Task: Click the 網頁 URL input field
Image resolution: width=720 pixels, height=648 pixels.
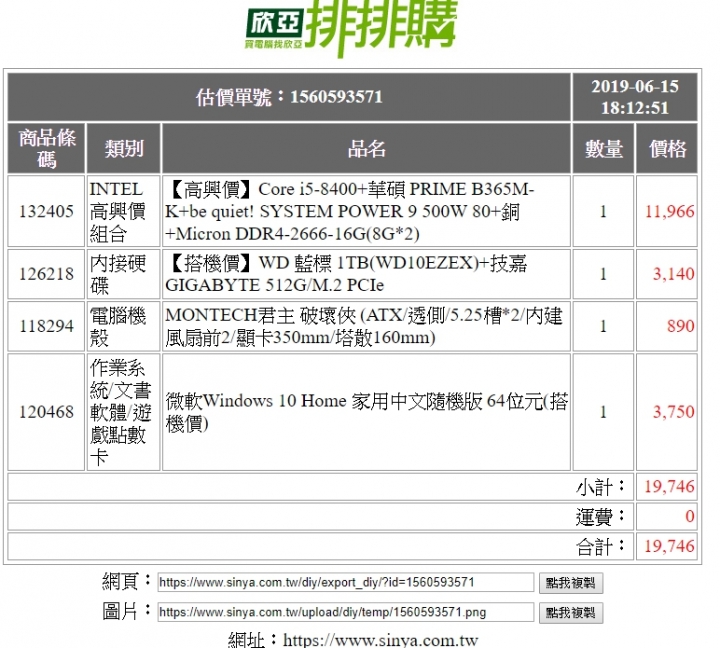Action: tap(345, 582)
